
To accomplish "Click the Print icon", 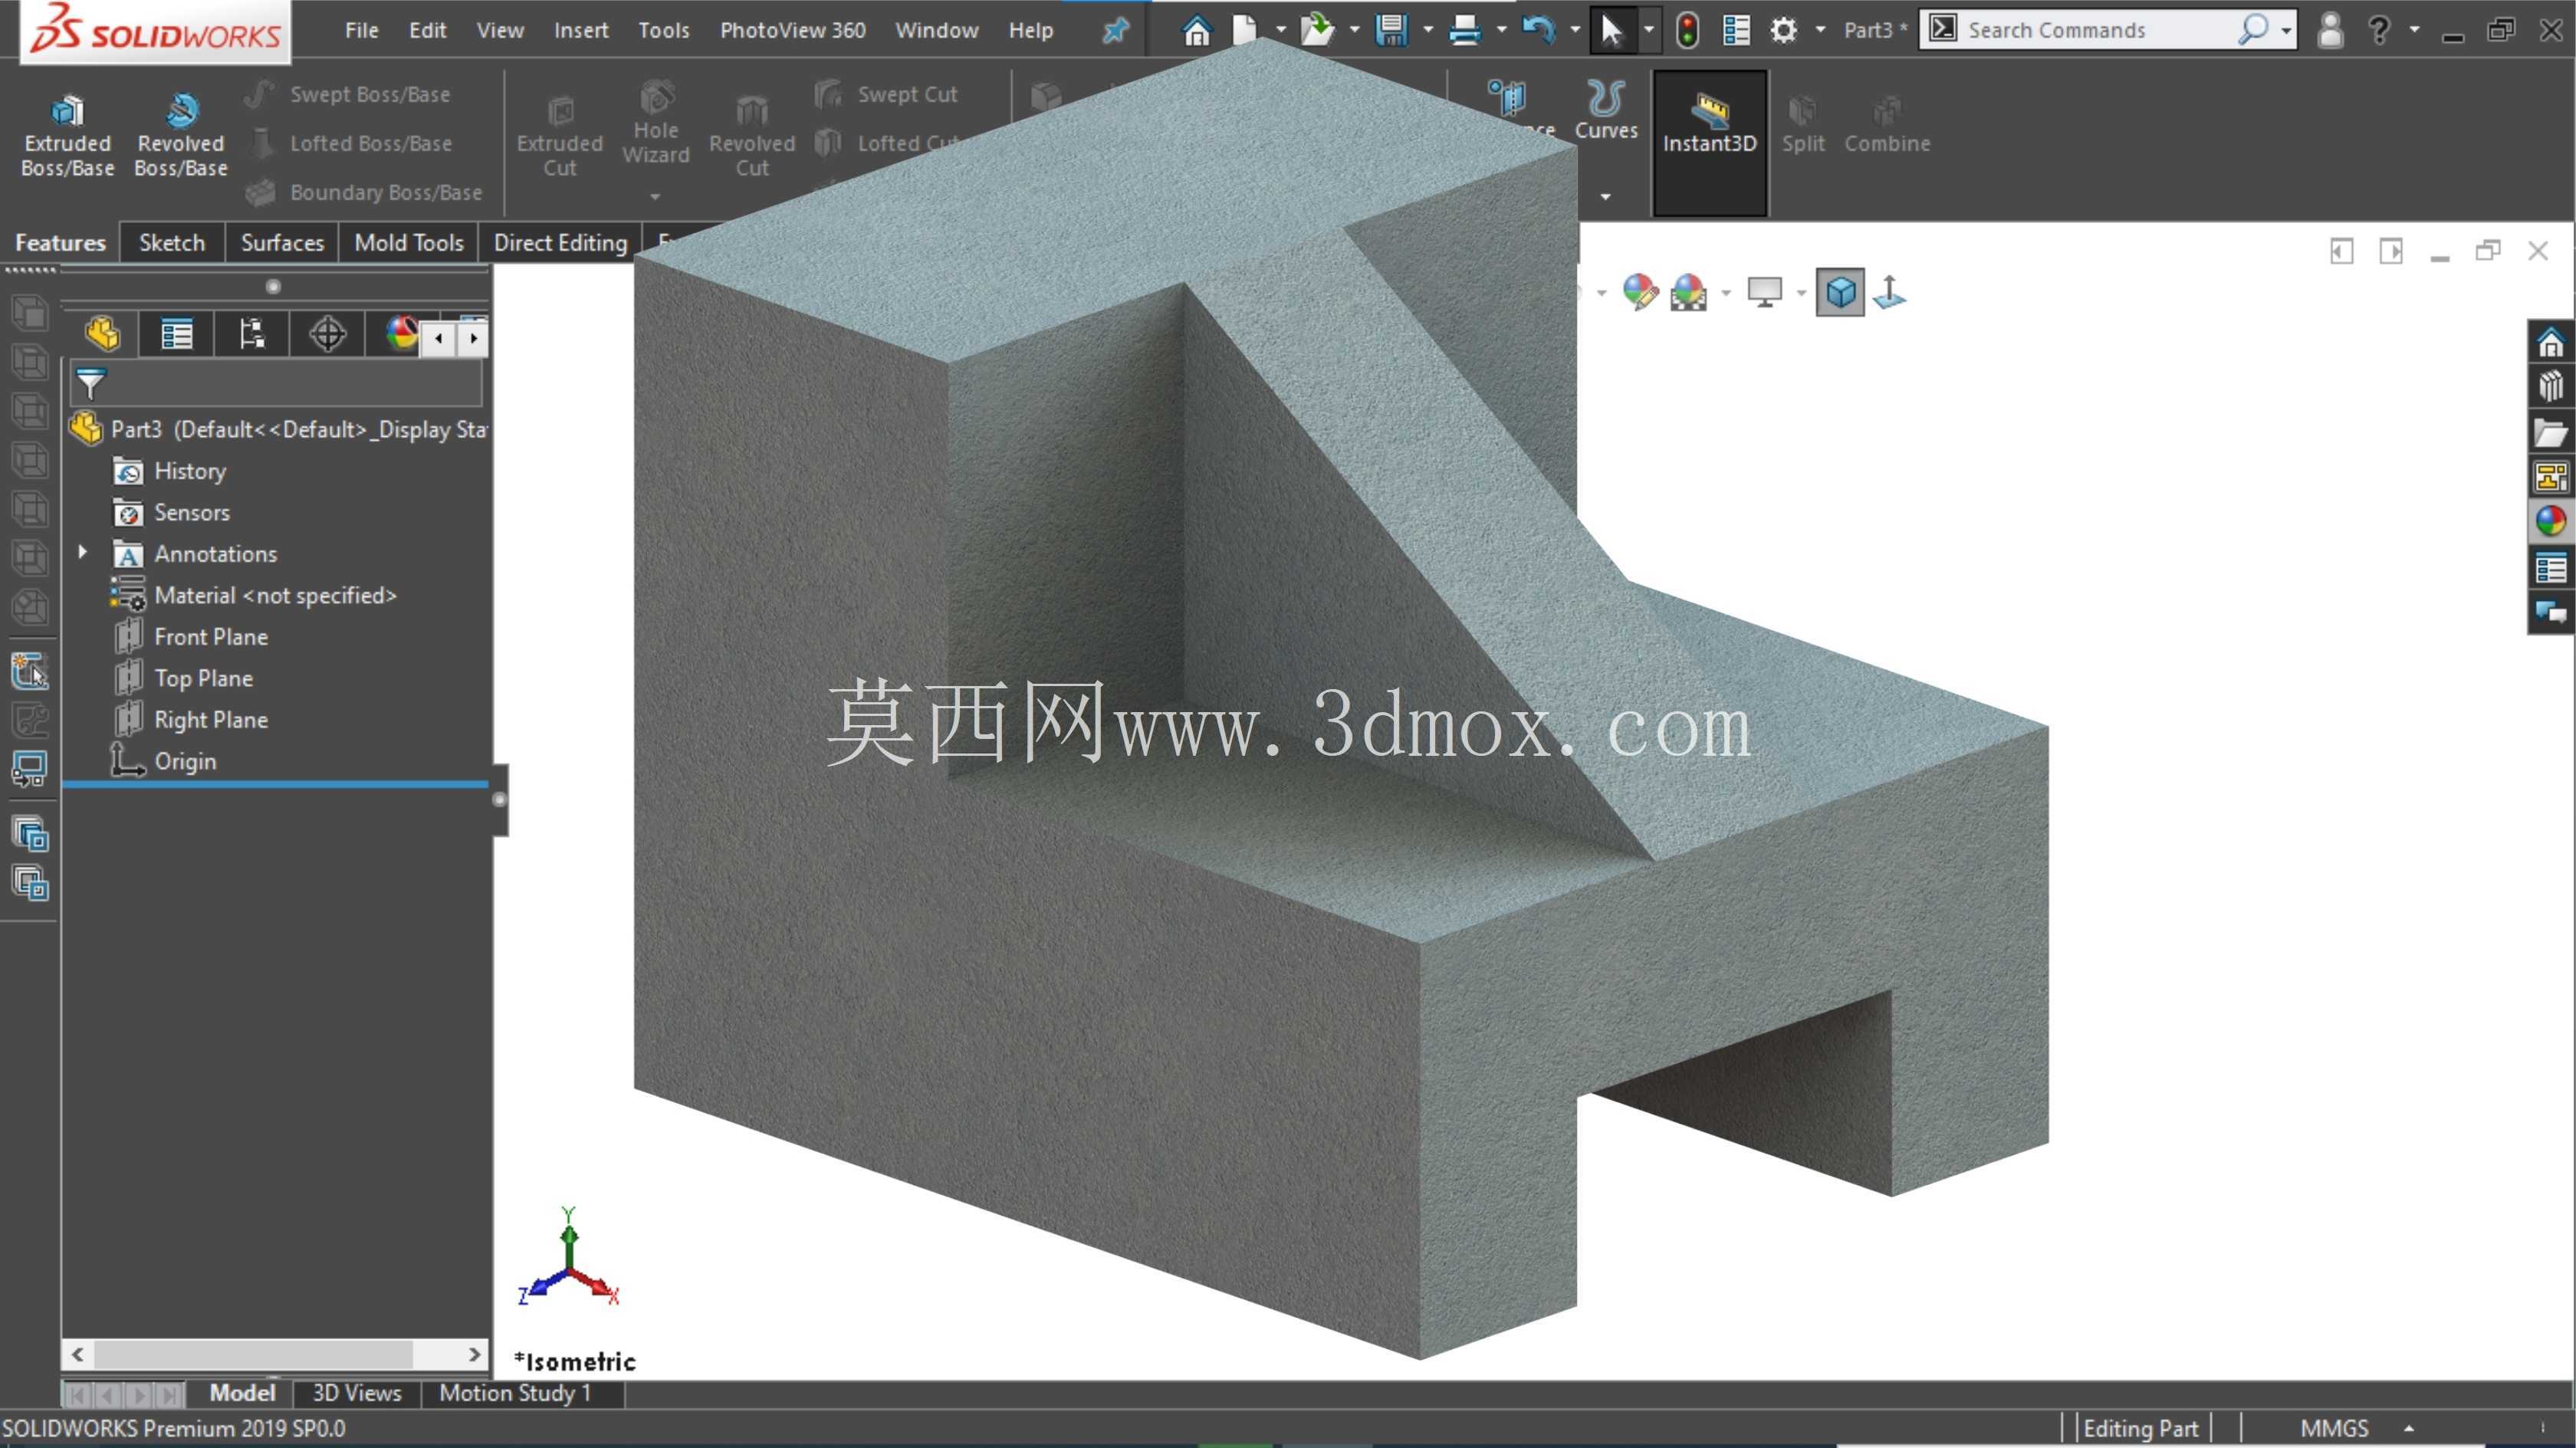I will pos(1464,30).
